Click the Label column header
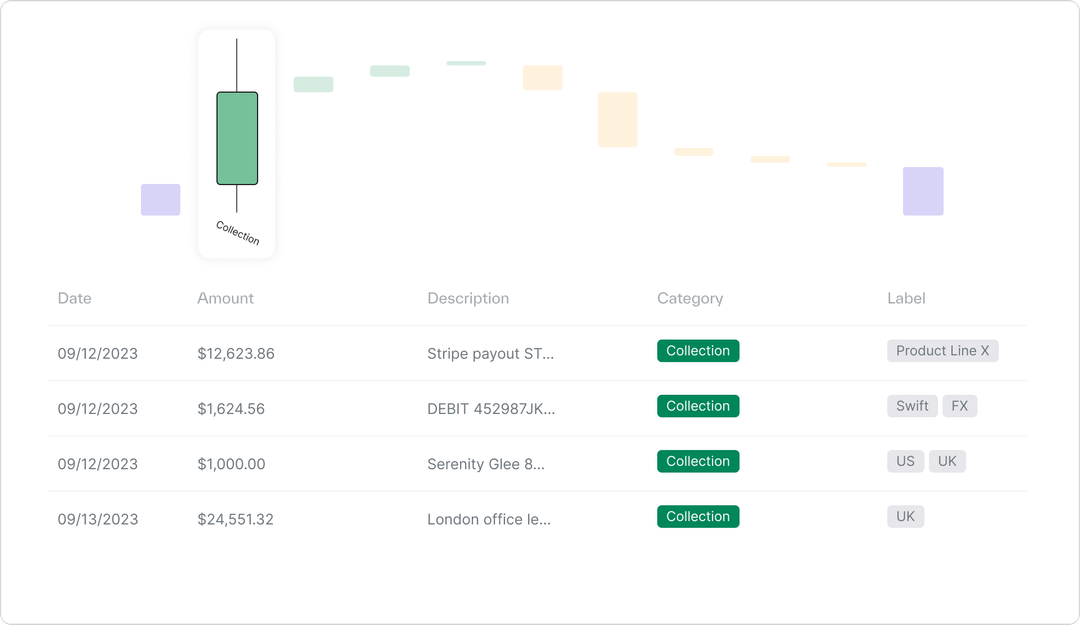Screen dimensions: 1080x625 [905, 298]
